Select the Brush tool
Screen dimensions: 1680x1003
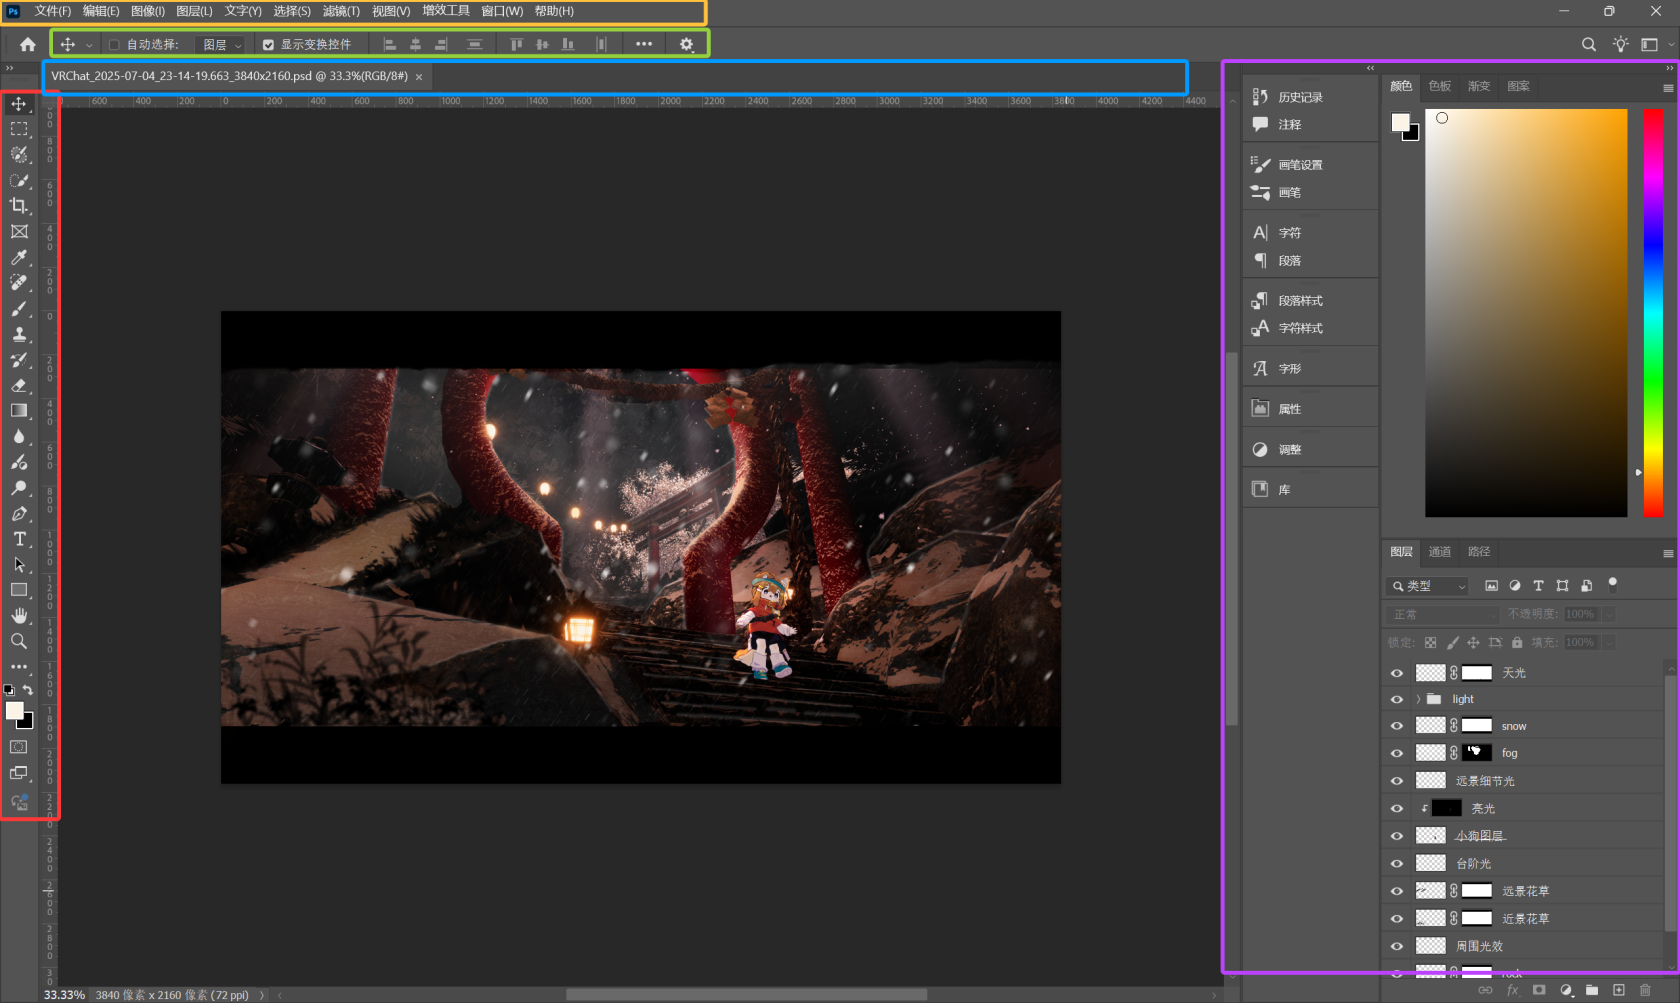pos(19,308)
